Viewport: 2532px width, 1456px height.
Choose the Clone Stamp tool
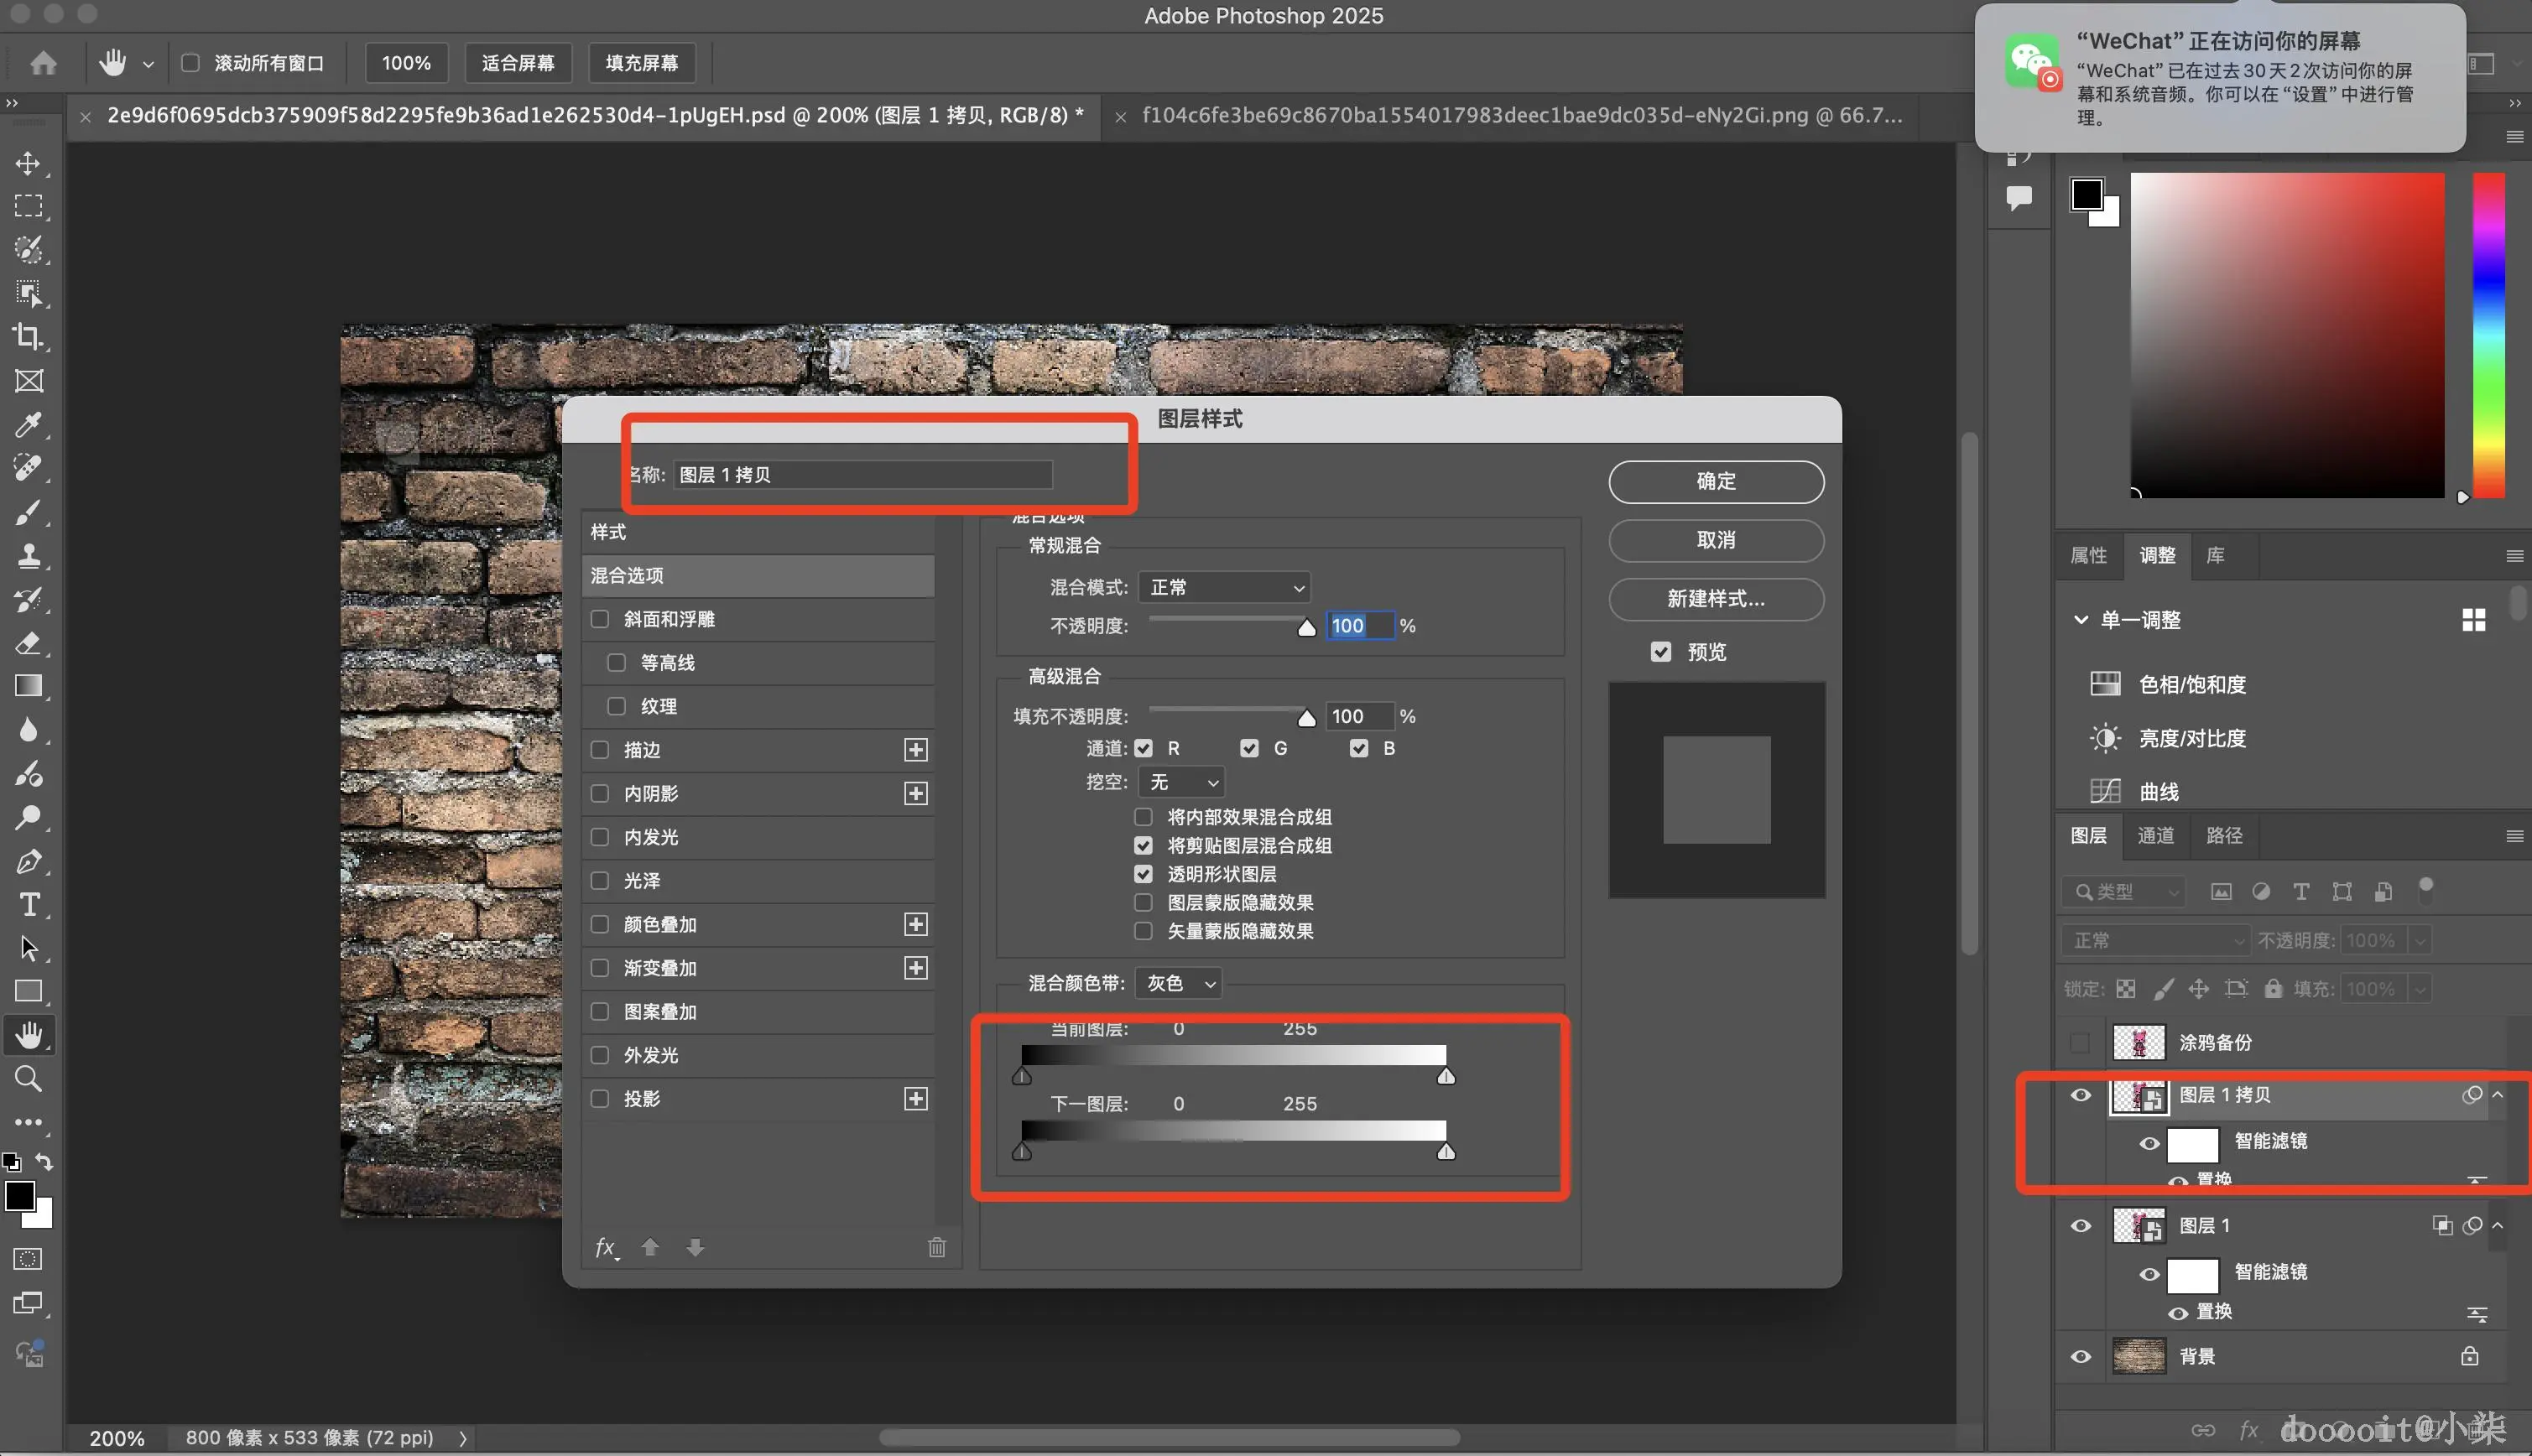click(x=28, y=556)
